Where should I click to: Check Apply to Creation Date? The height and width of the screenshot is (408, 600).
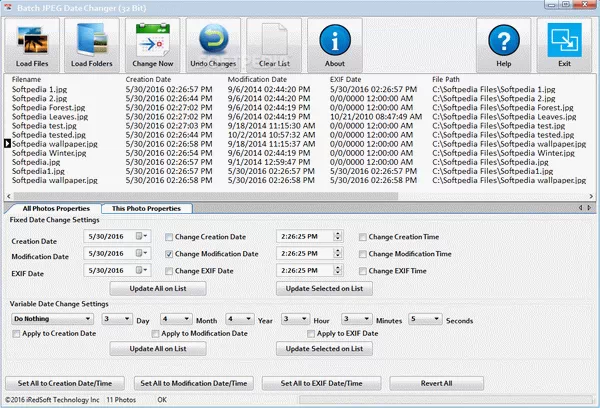16,334
